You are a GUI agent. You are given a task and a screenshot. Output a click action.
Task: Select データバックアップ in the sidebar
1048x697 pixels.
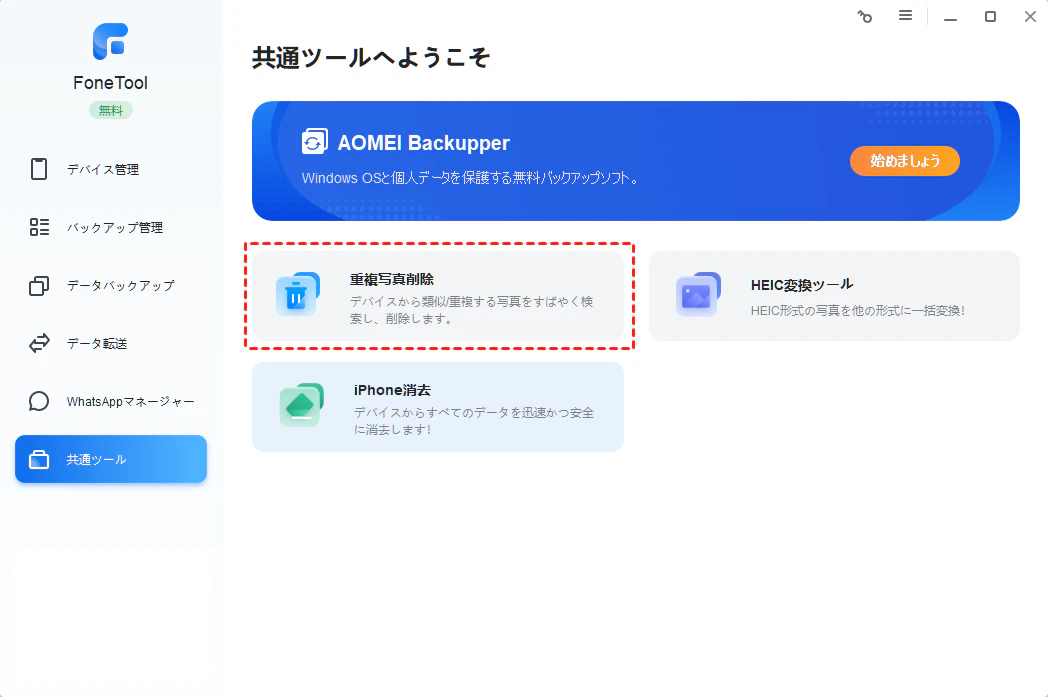click(111, 285)
